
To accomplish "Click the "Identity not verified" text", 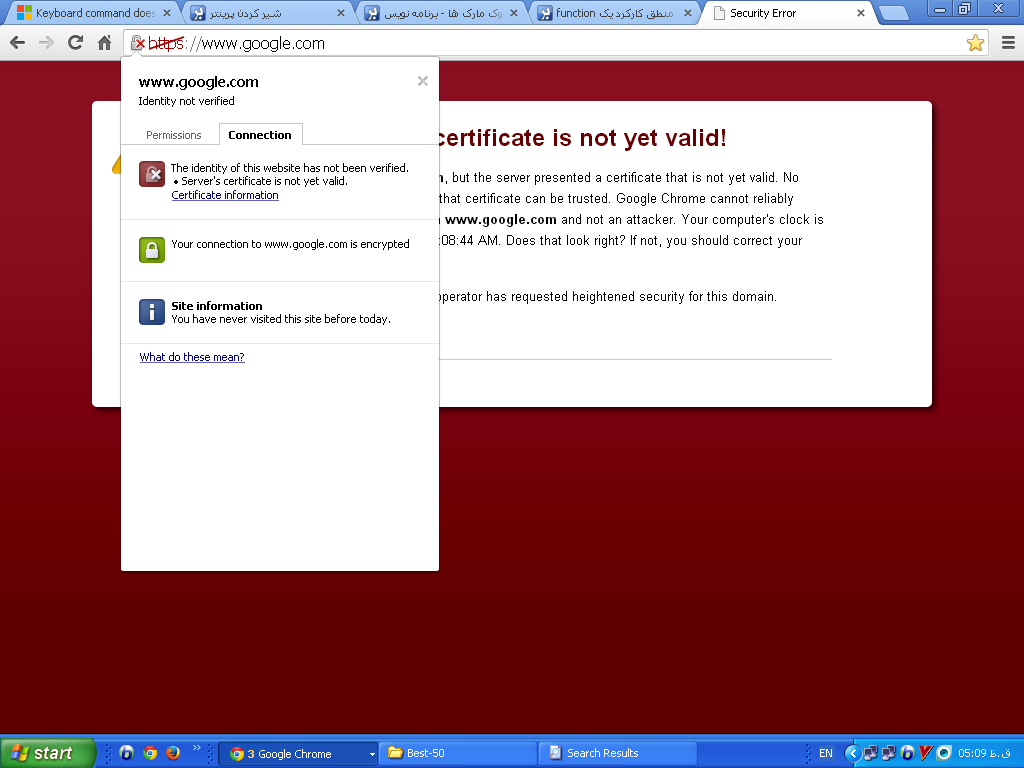I will pos(186,101).
